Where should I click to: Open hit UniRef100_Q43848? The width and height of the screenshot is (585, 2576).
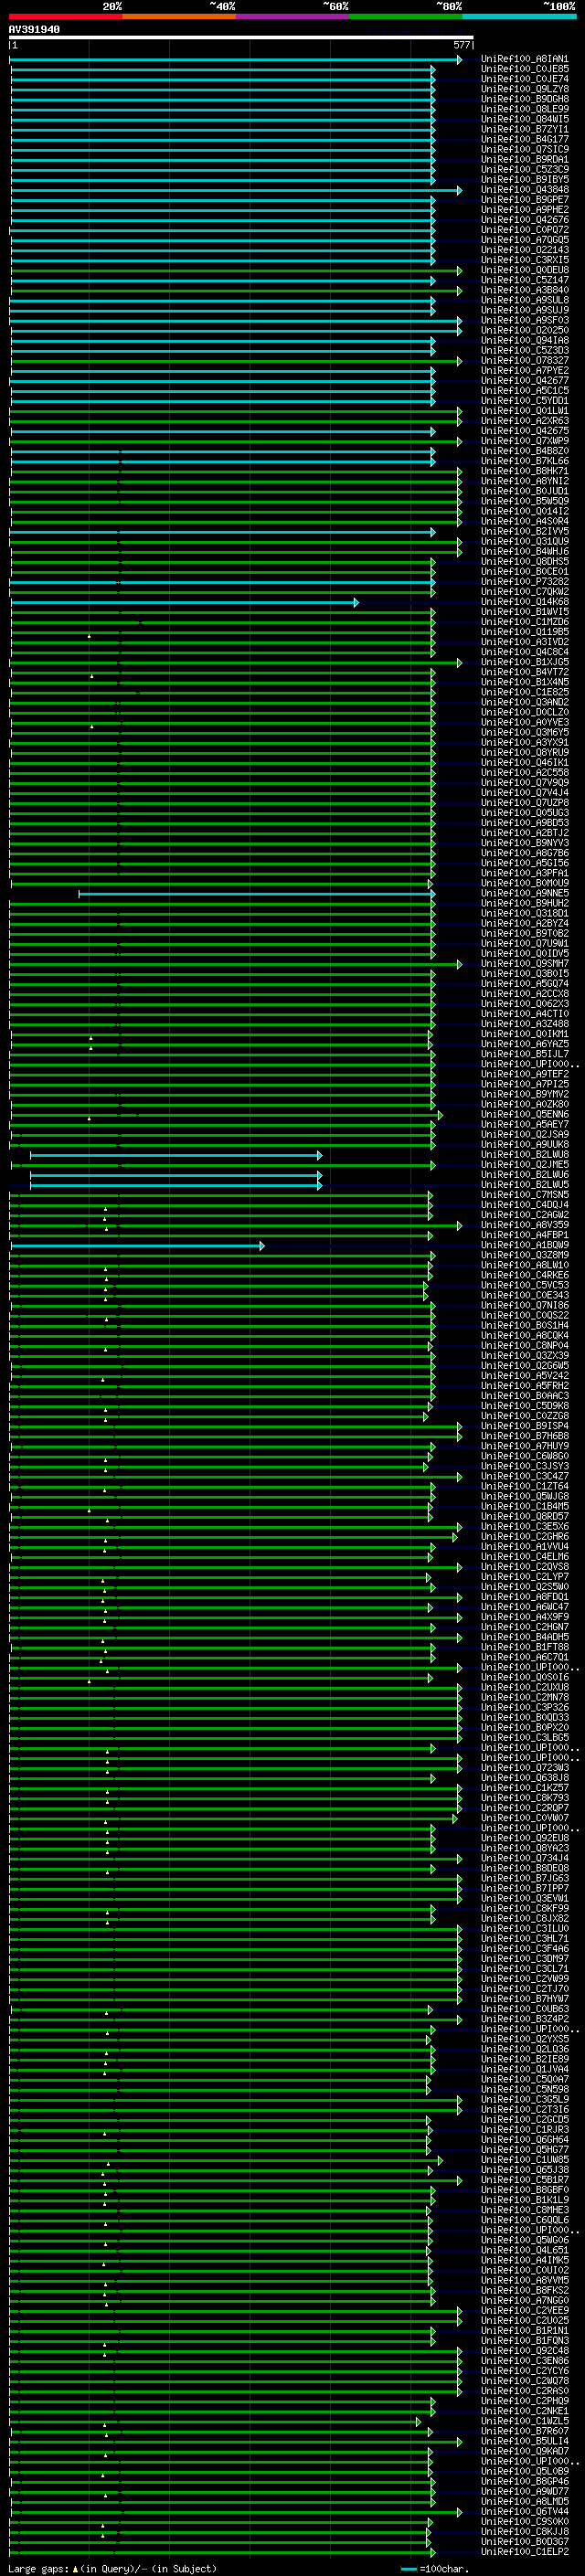point(524,189)
